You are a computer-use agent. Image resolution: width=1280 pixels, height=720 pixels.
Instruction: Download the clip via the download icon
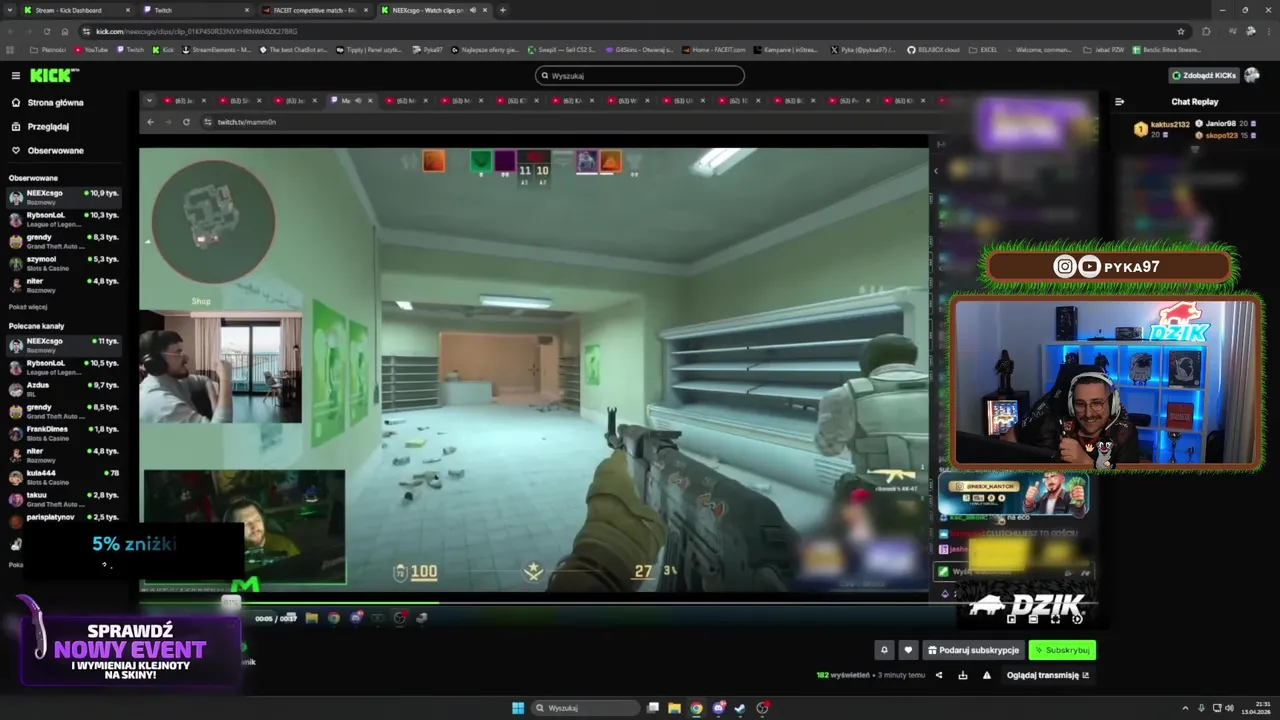[x=963, y=675]
